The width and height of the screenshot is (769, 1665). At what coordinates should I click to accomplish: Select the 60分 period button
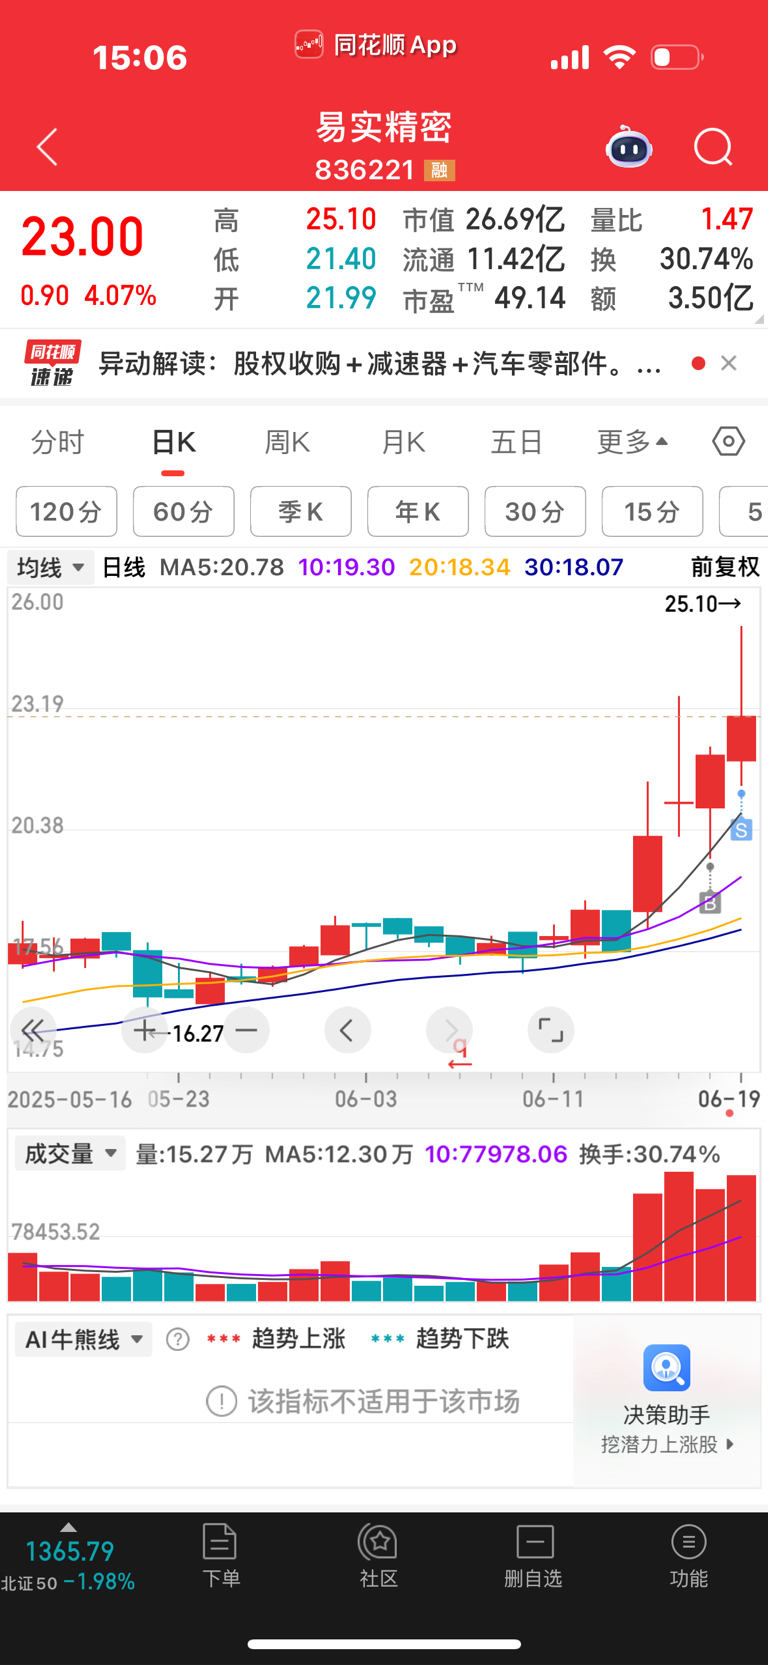pyautogui.click(x=184, y=512)
